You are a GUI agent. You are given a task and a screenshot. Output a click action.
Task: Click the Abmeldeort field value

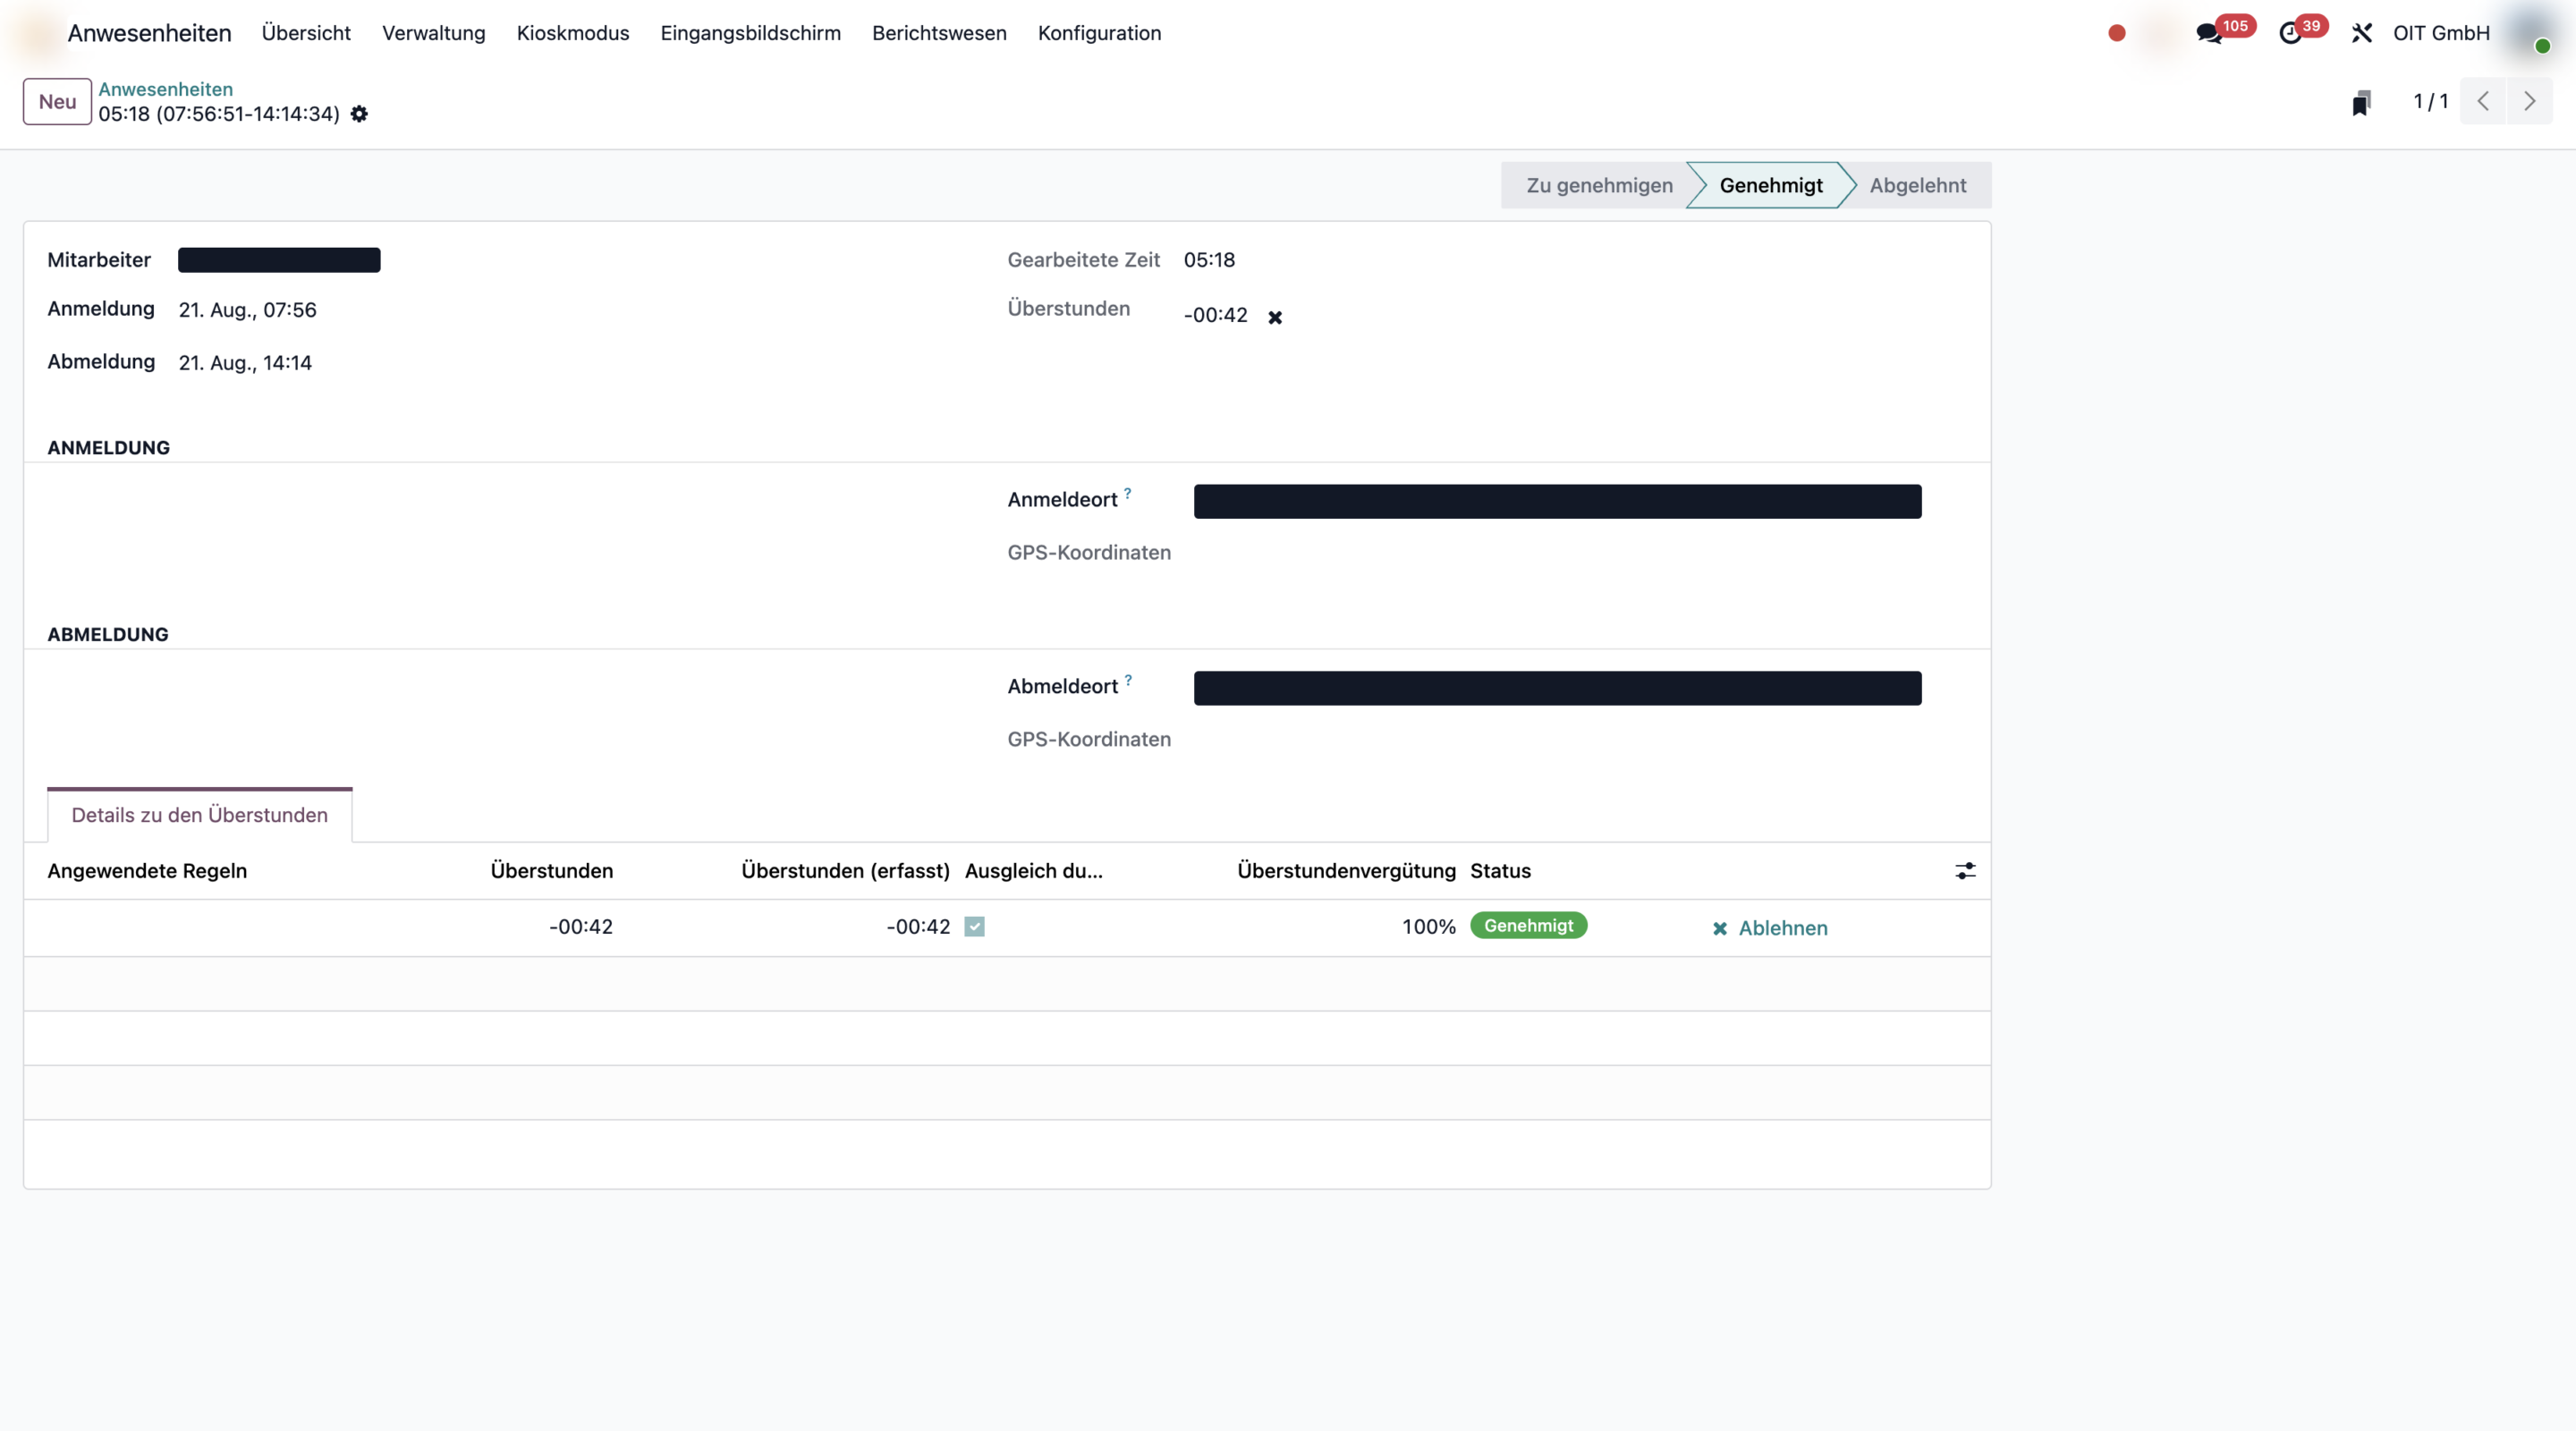[x=1557, y=688]
